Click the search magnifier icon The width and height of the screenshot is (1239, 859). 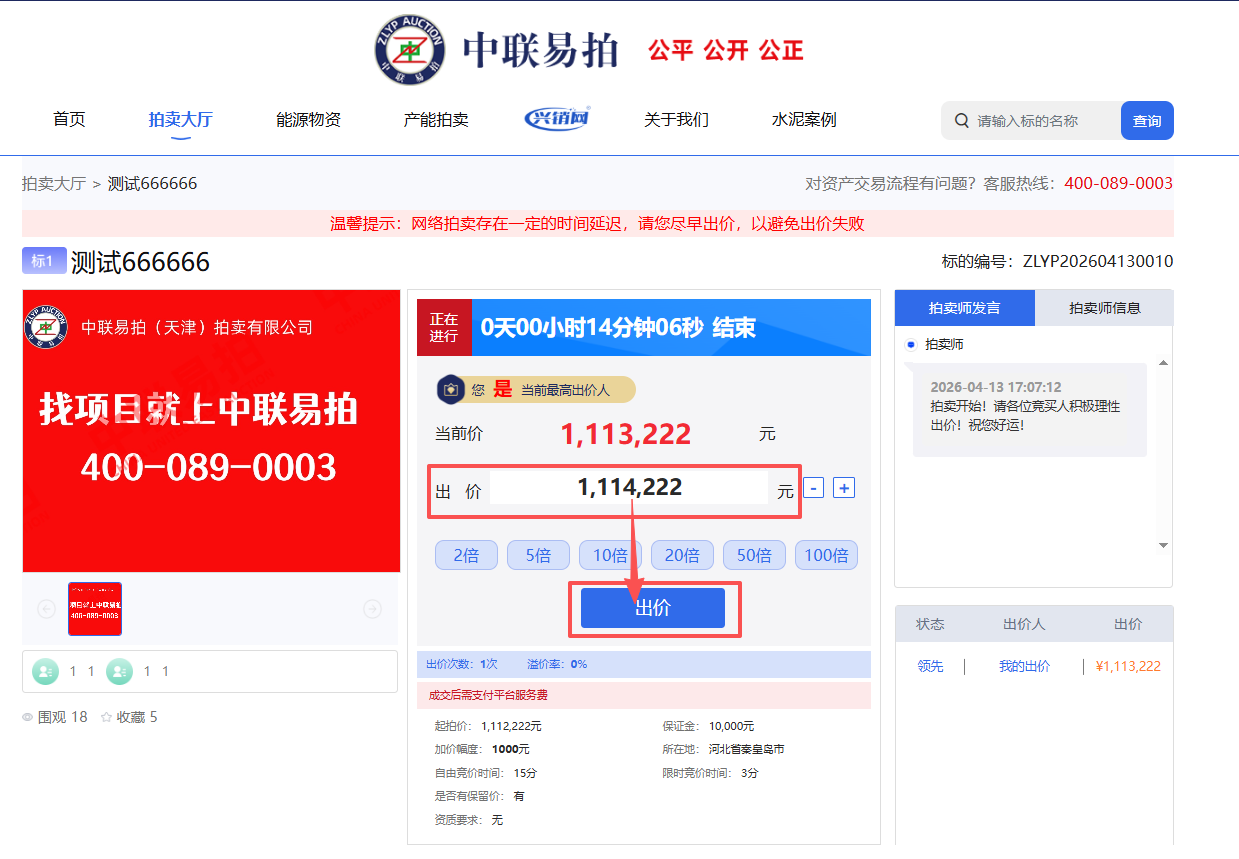(x=962, y=121)
